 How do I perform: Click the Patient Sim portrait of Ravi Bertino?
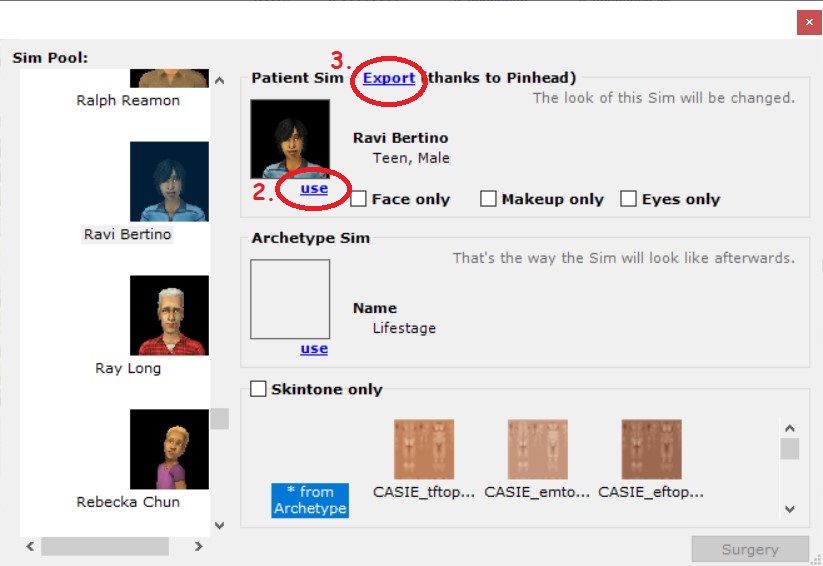tap(290, 139)
